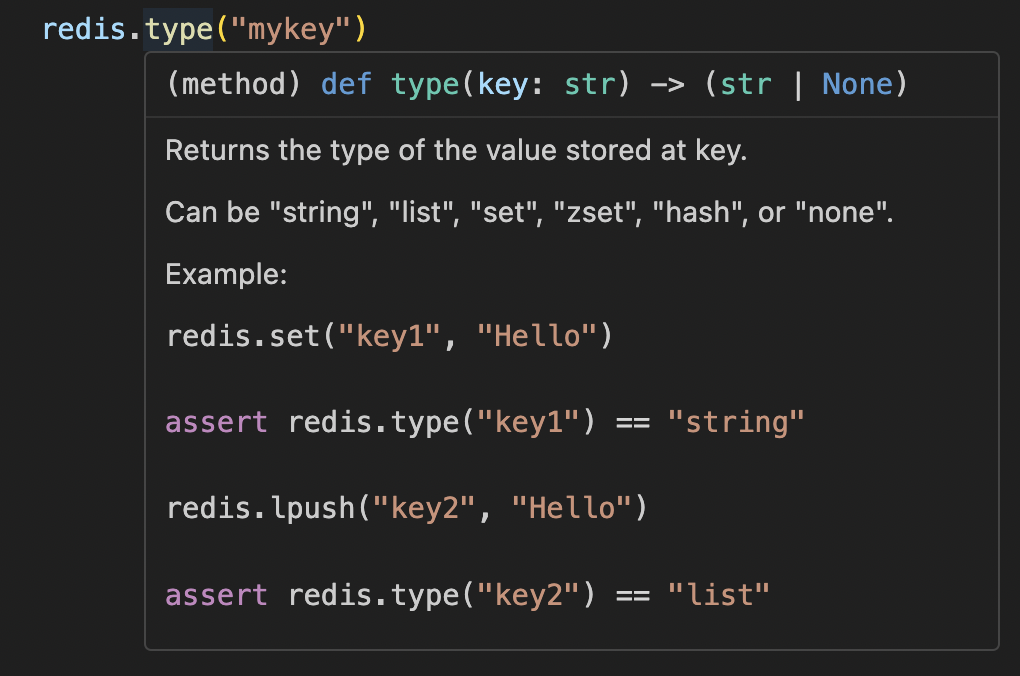1020x676 pixels.
Task: Click the assert keyword on the "key1" line
Action: coord(216,422)
